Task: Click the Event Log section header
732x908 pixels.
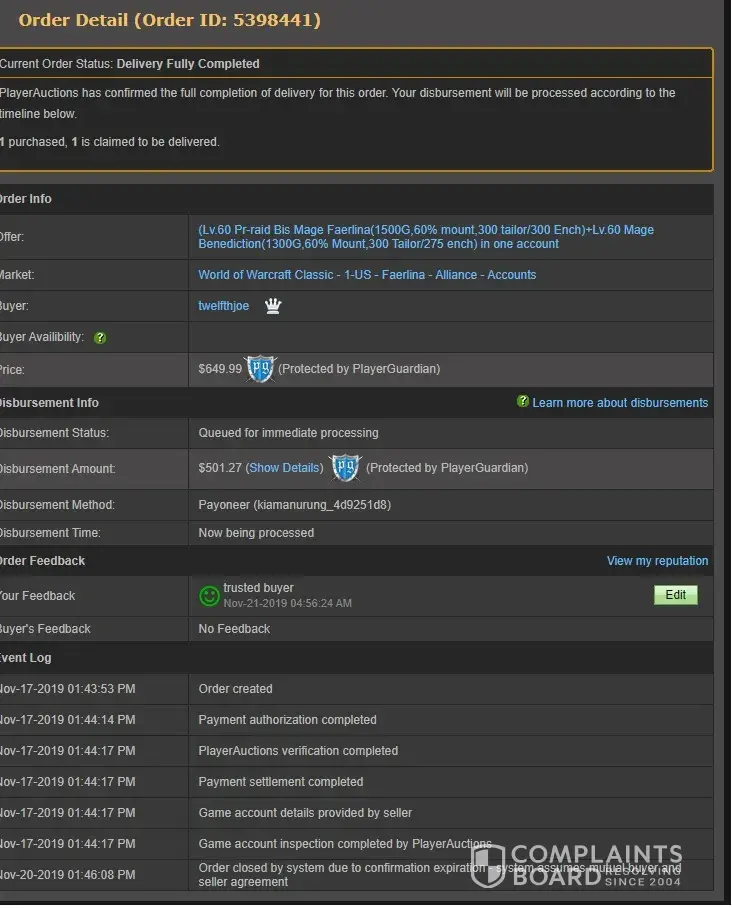Action: point(26,658)
